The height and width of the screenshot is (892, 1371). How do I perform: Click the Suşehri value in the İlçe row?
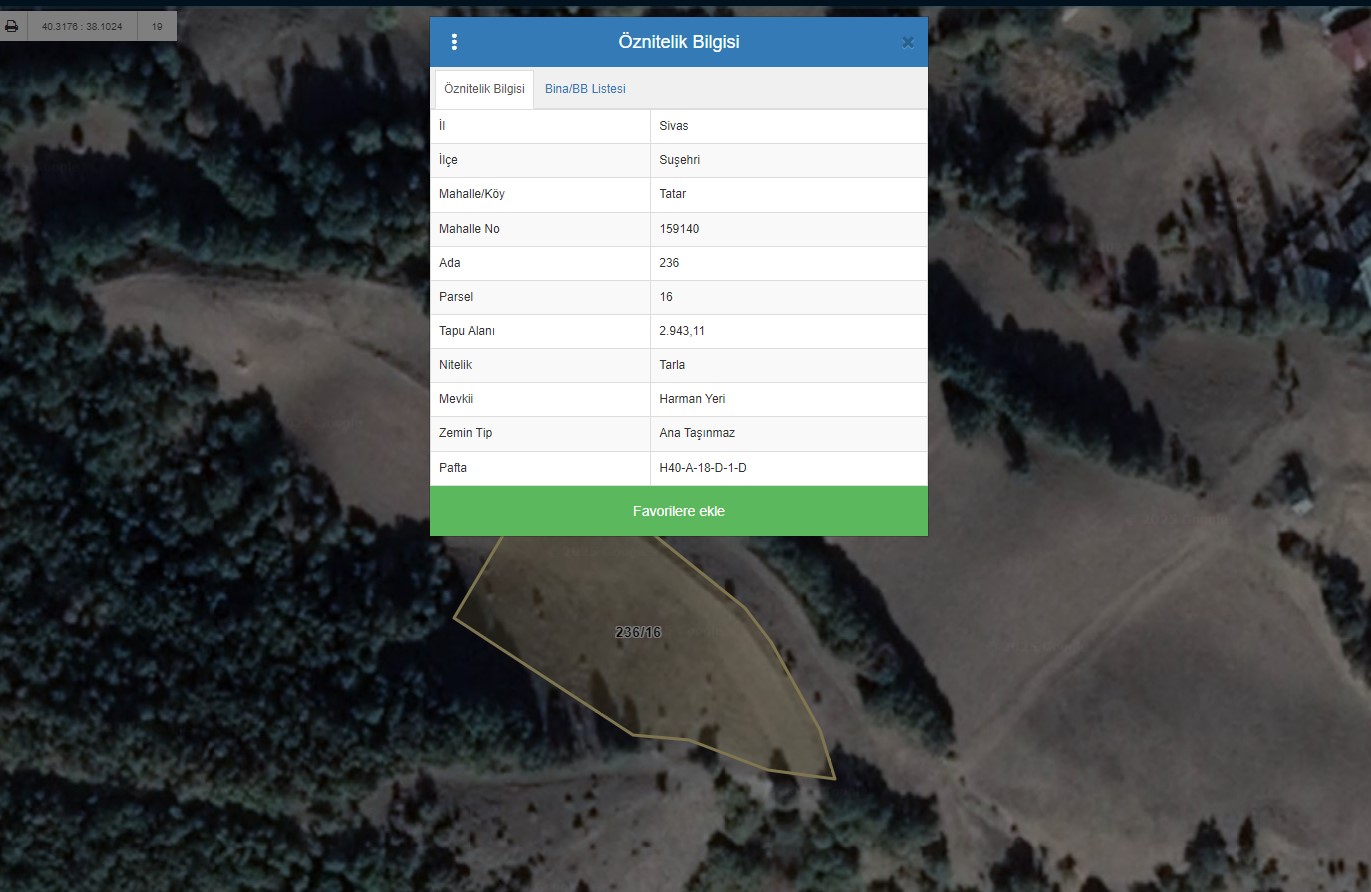coord(679,160)
